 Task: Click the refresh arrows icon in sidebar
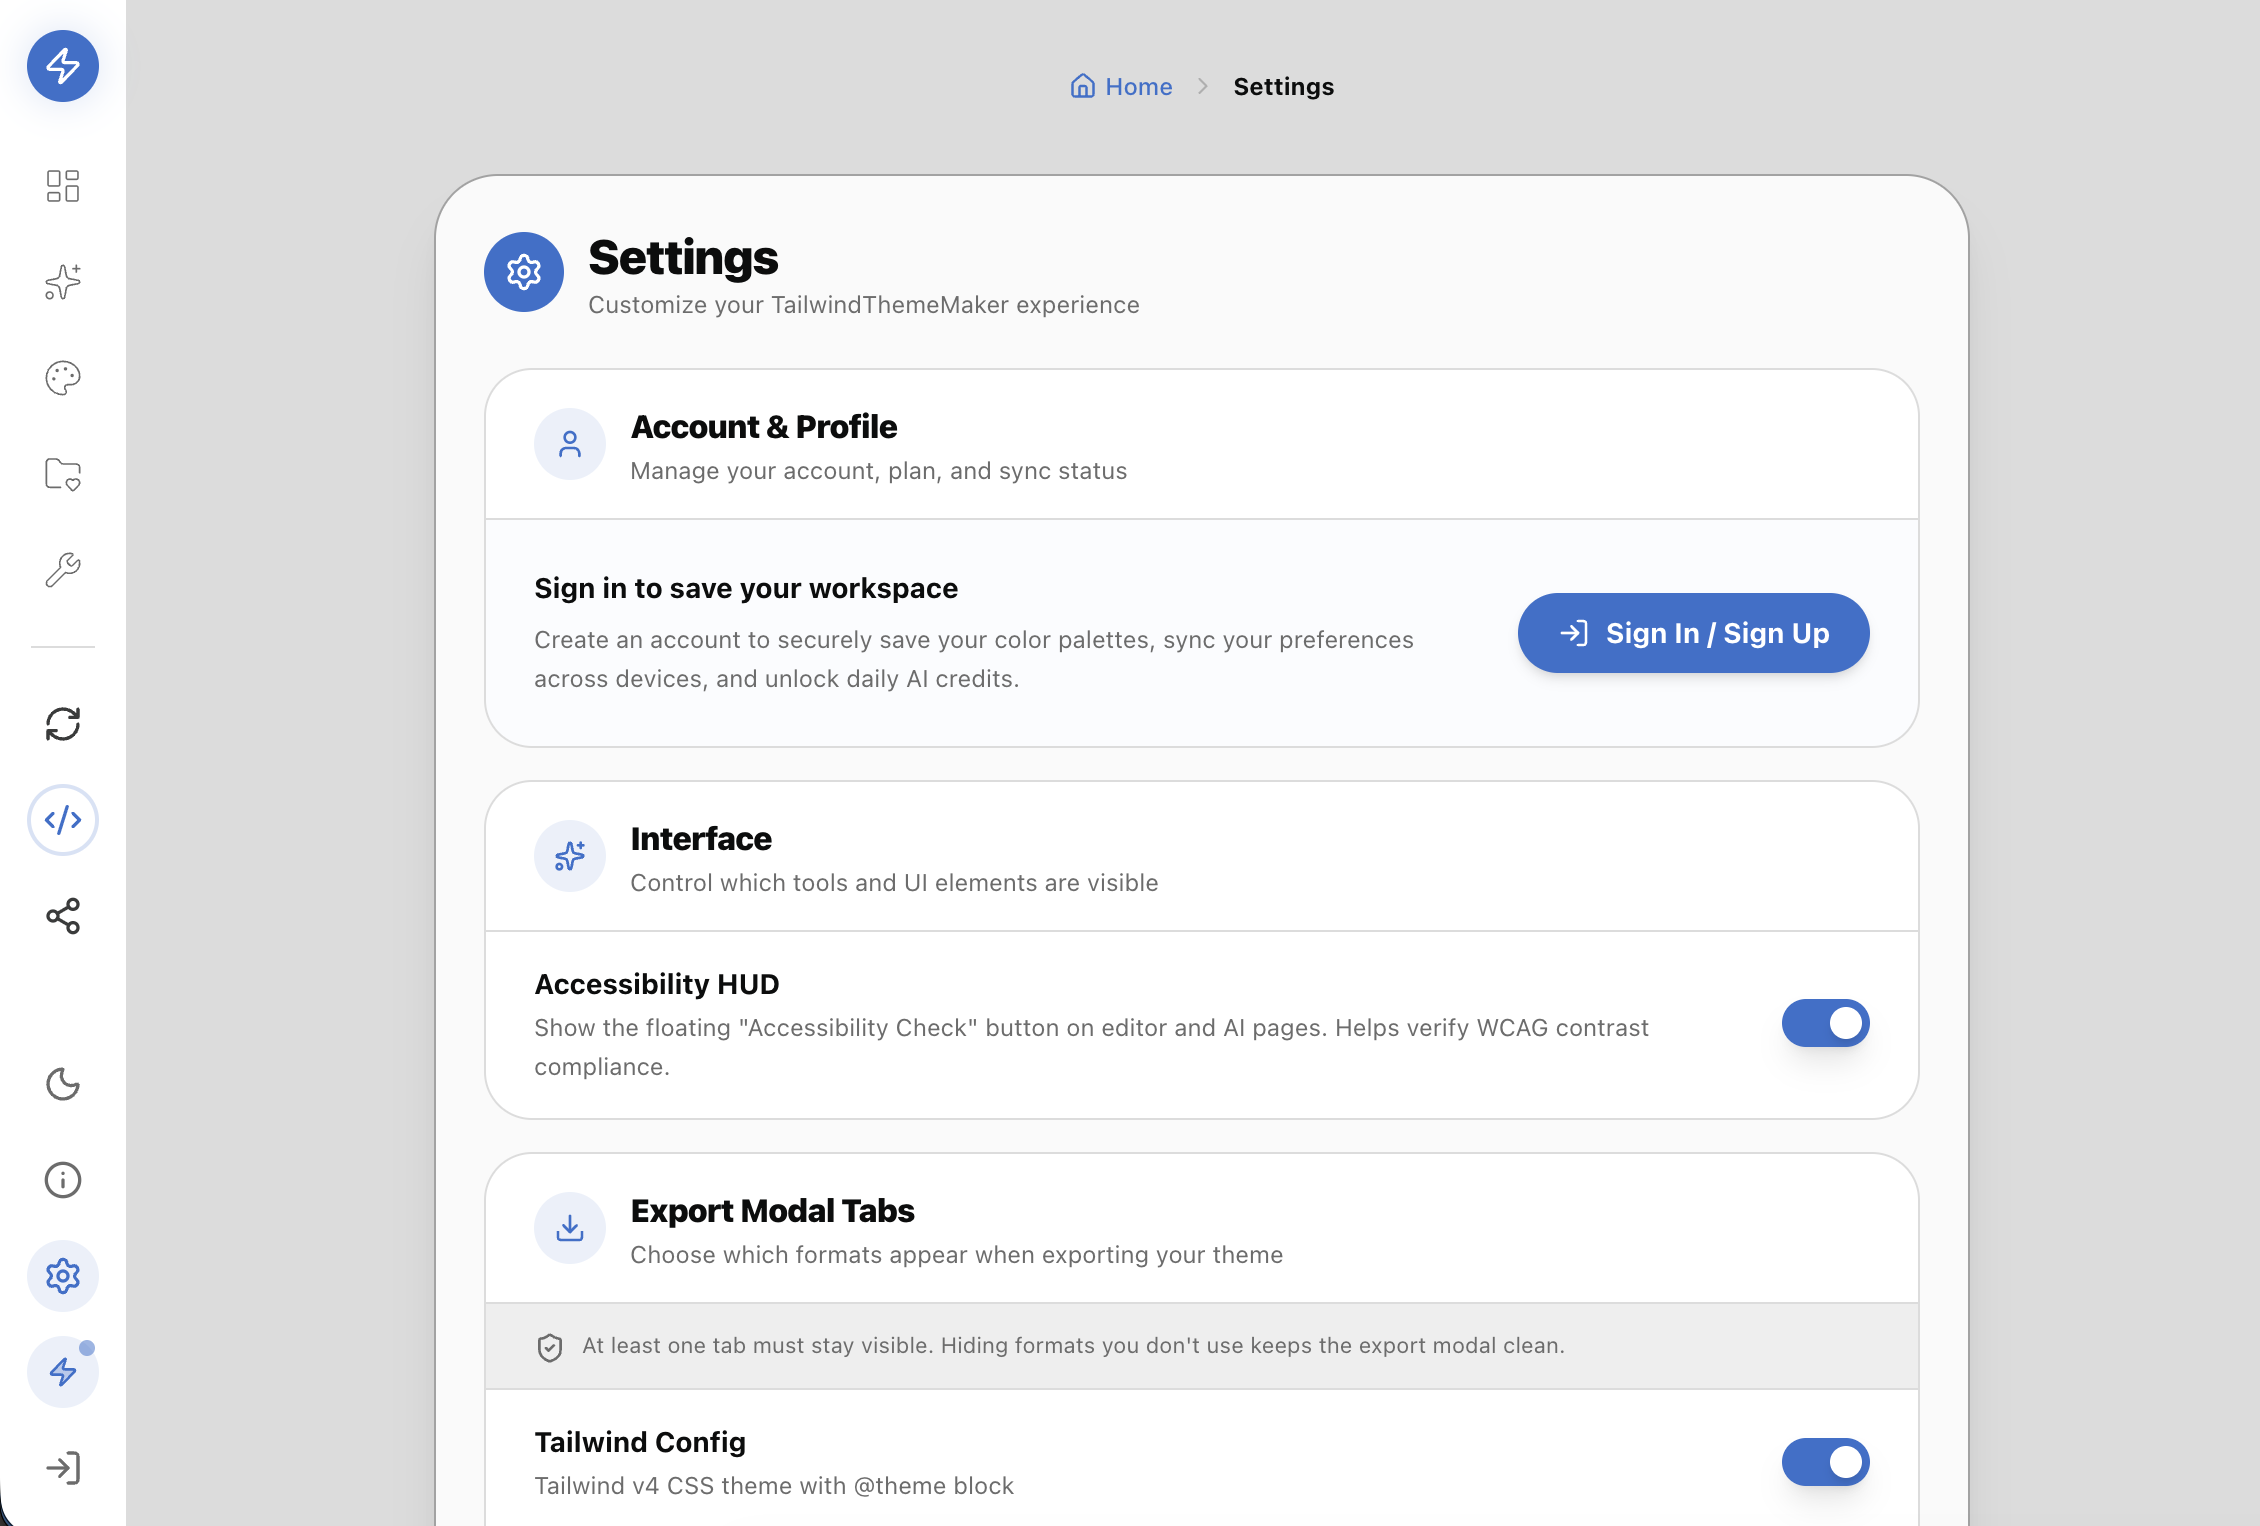tap(63, 724)
